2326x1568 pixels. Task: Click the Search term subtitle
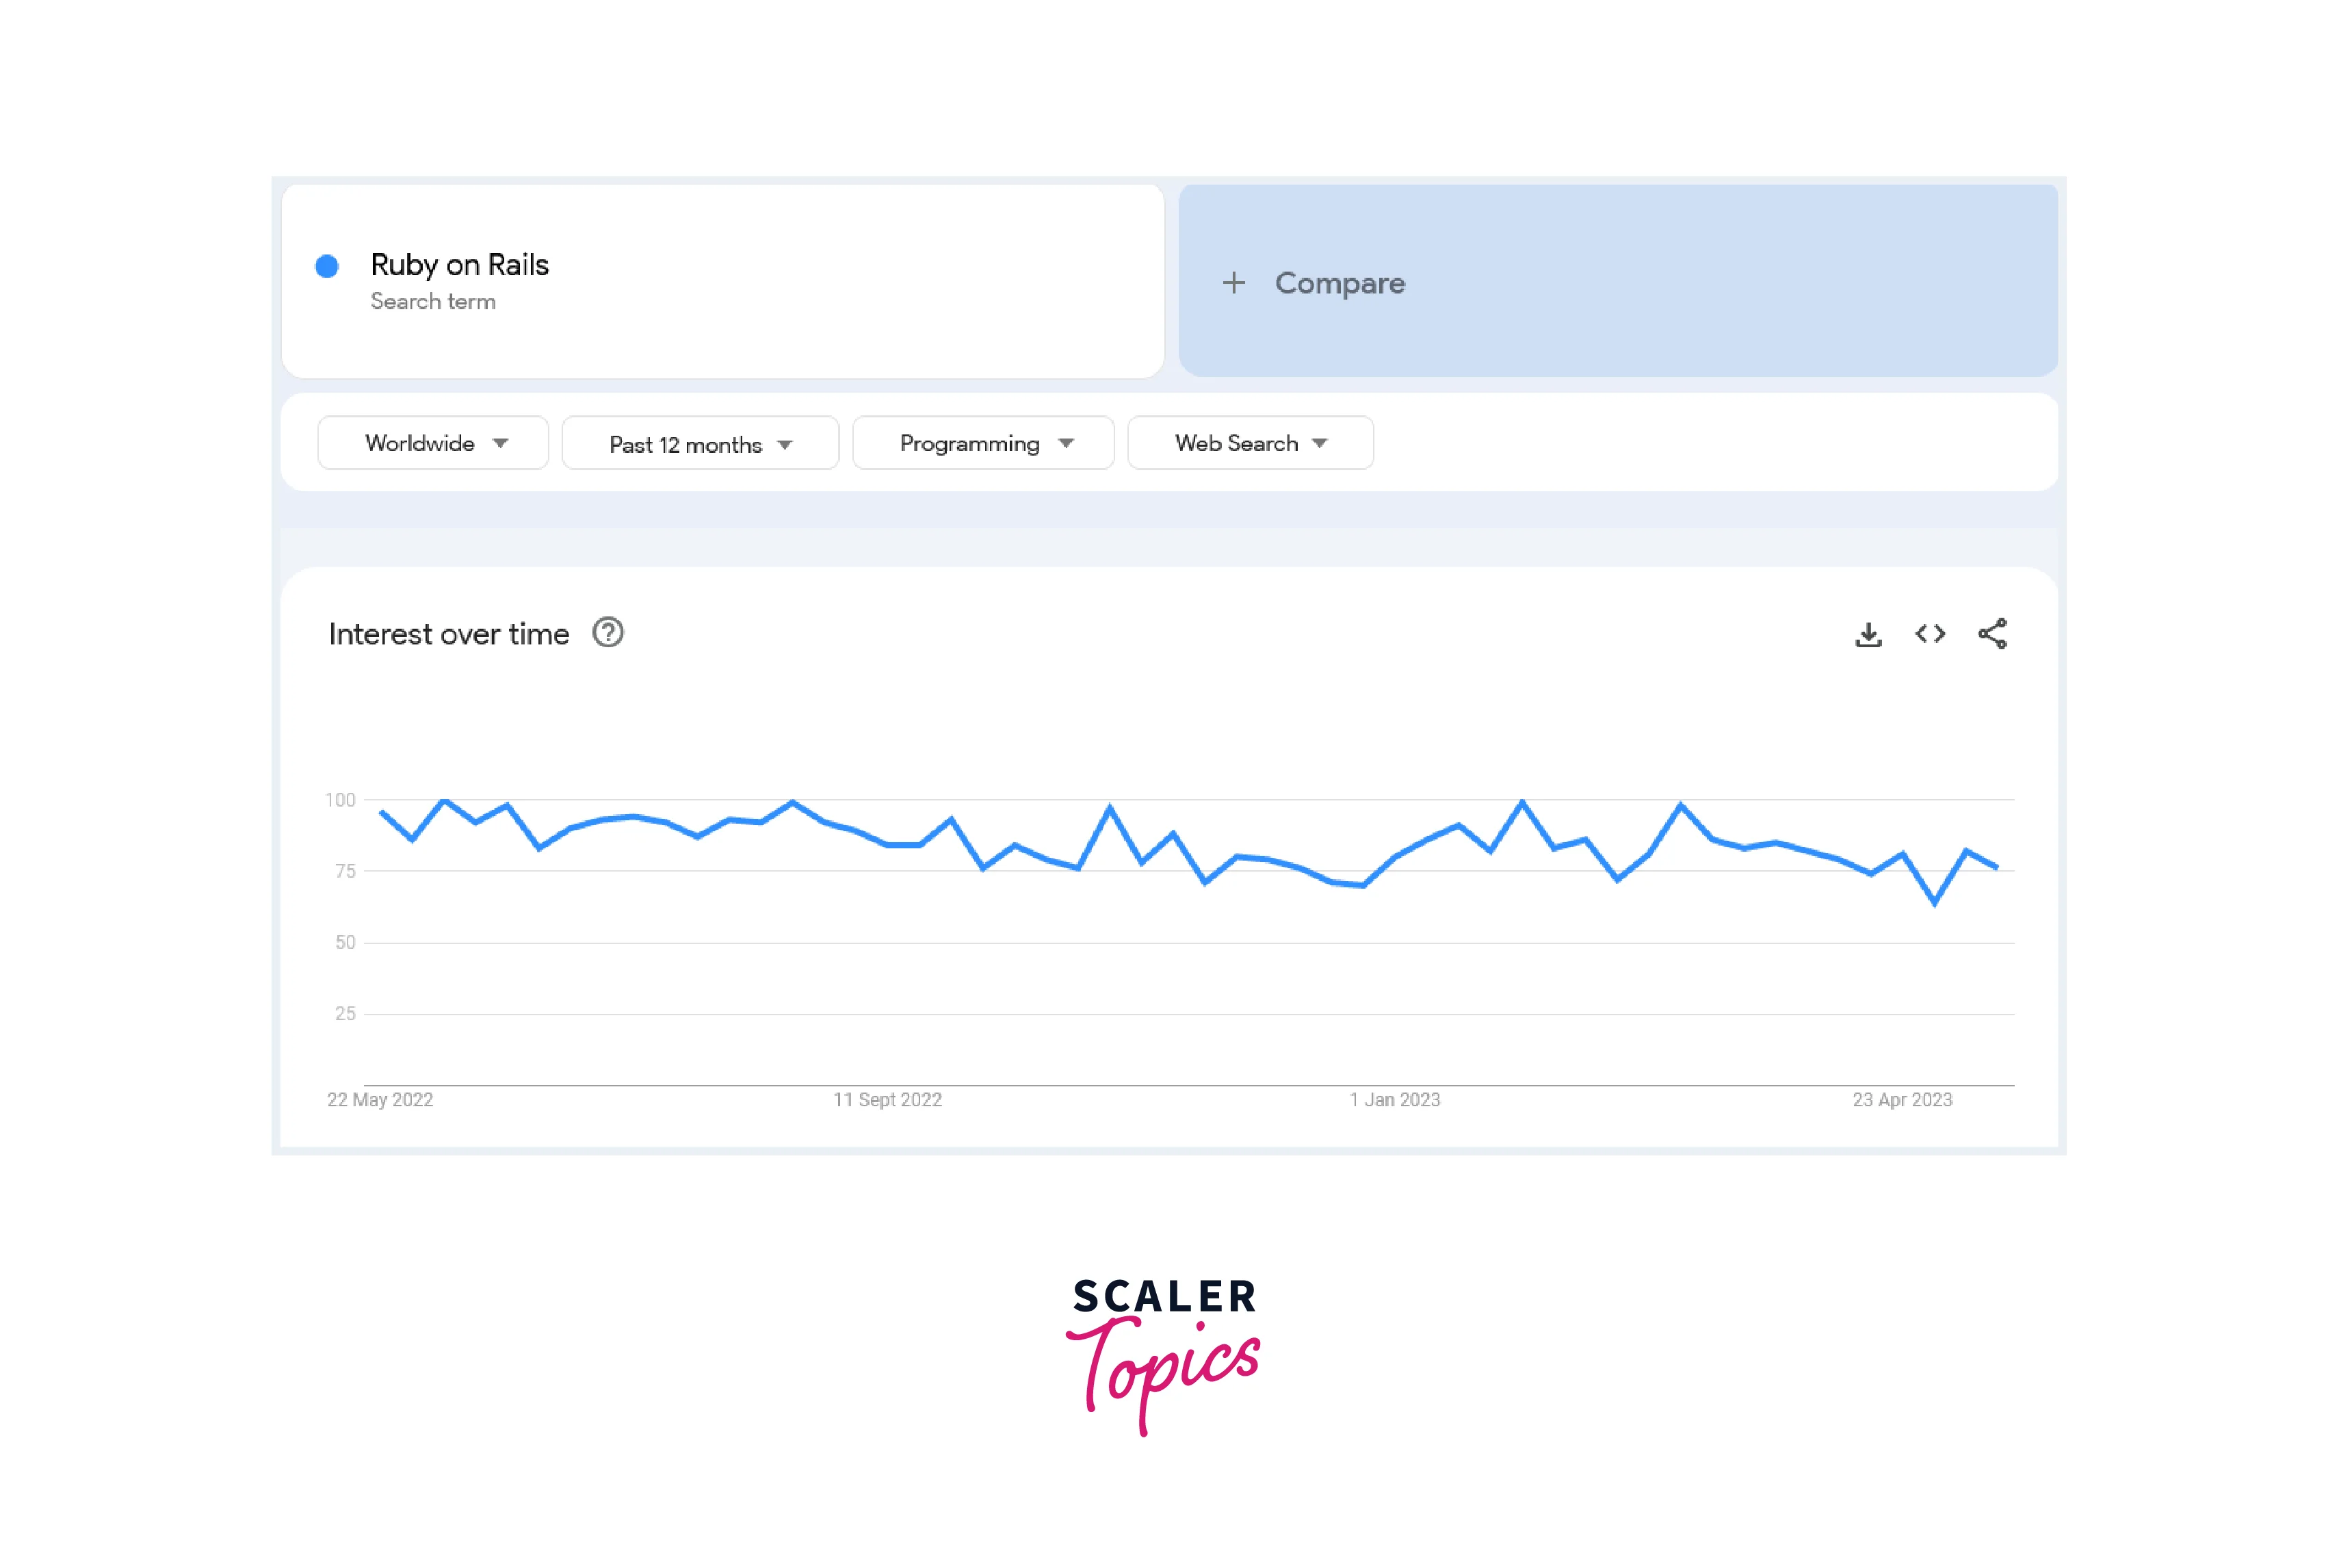433,302
